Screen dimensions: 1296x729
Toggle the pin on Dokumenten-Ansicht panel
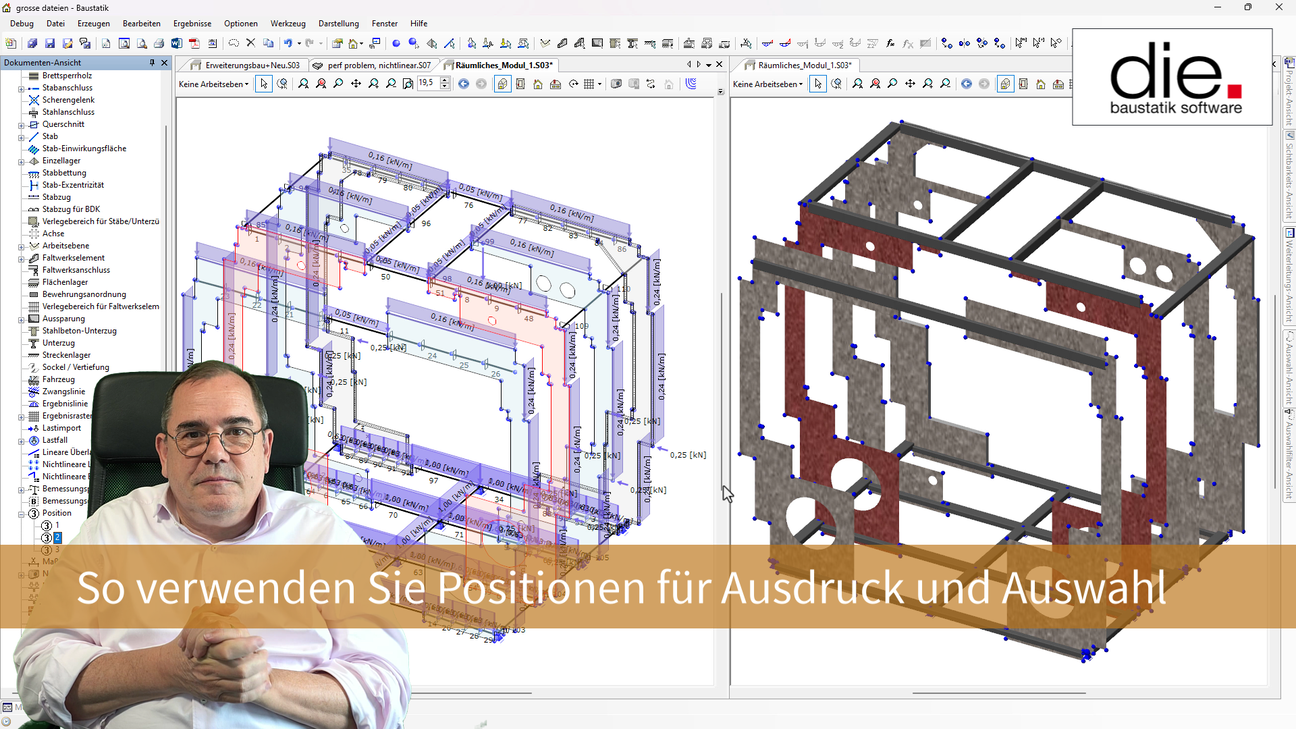[152, 63]
